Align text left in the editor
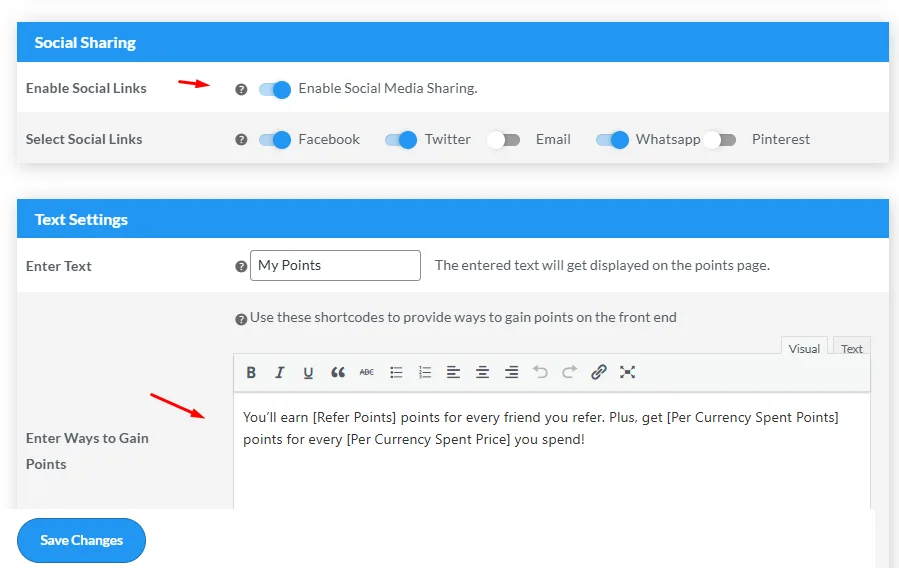Screen dimensions: 899x568 click(x=454, y=373)
